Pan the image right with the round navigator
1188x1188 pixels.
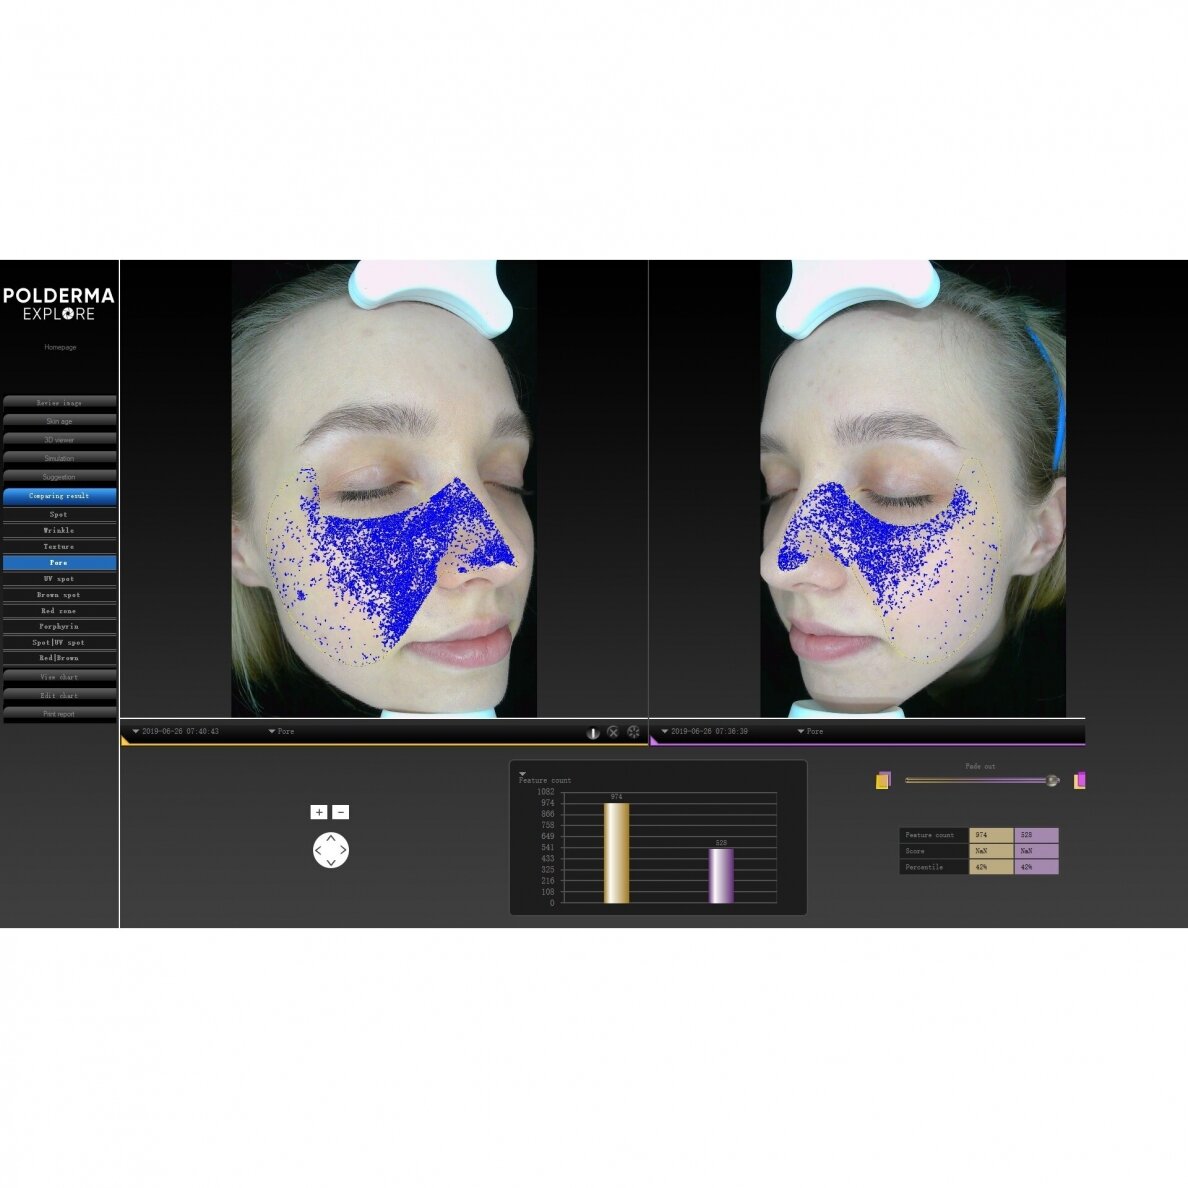click(343, 850)
